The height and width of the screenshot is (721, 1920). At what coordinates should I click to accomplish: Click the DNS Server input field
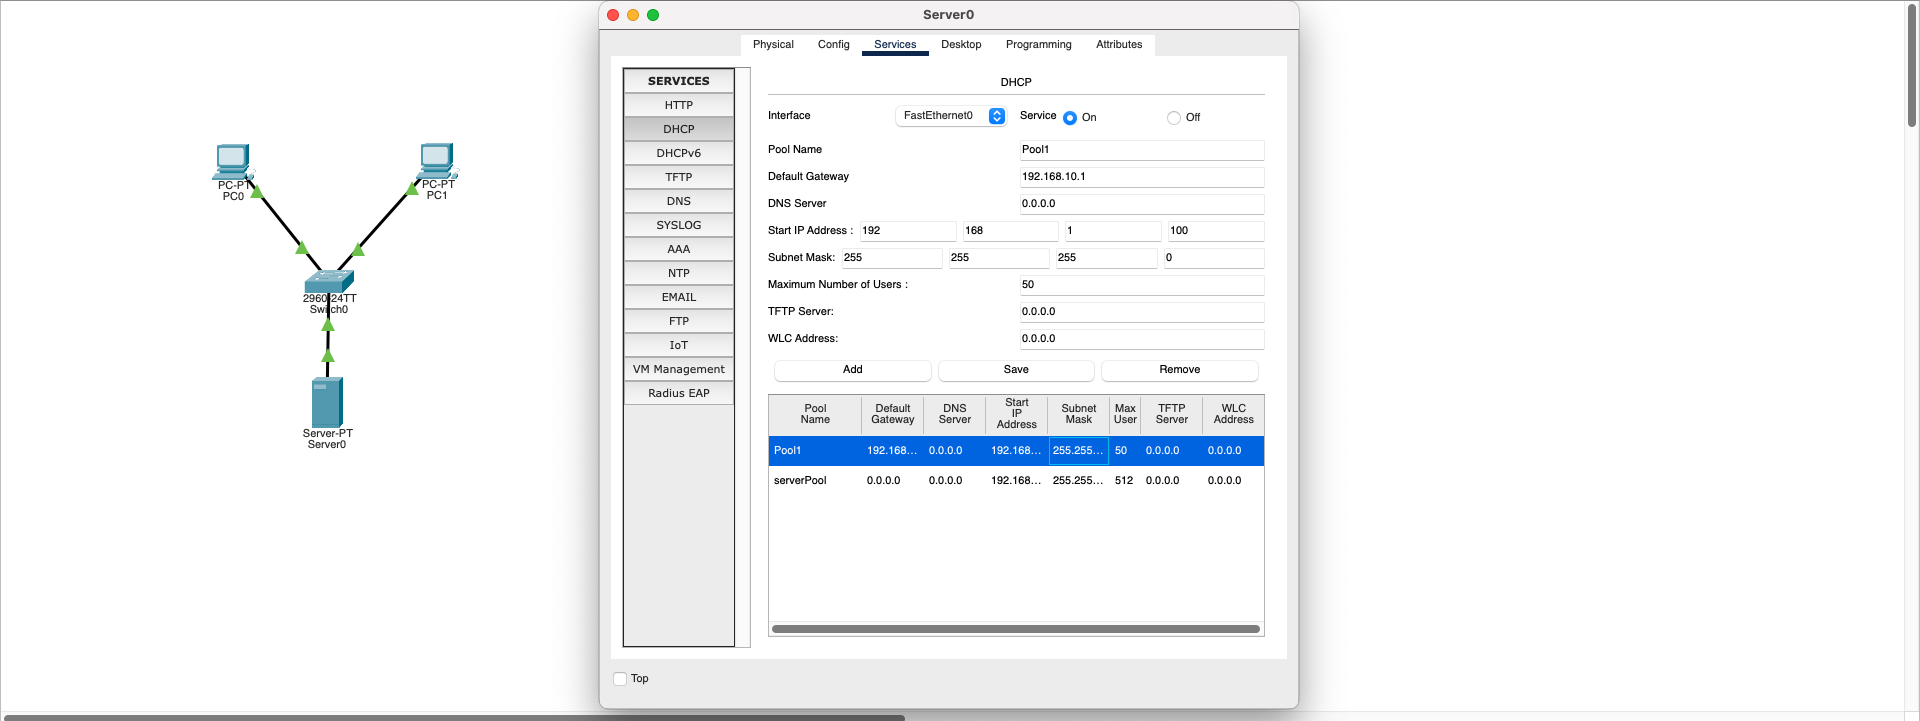(x=1142, y=204)
